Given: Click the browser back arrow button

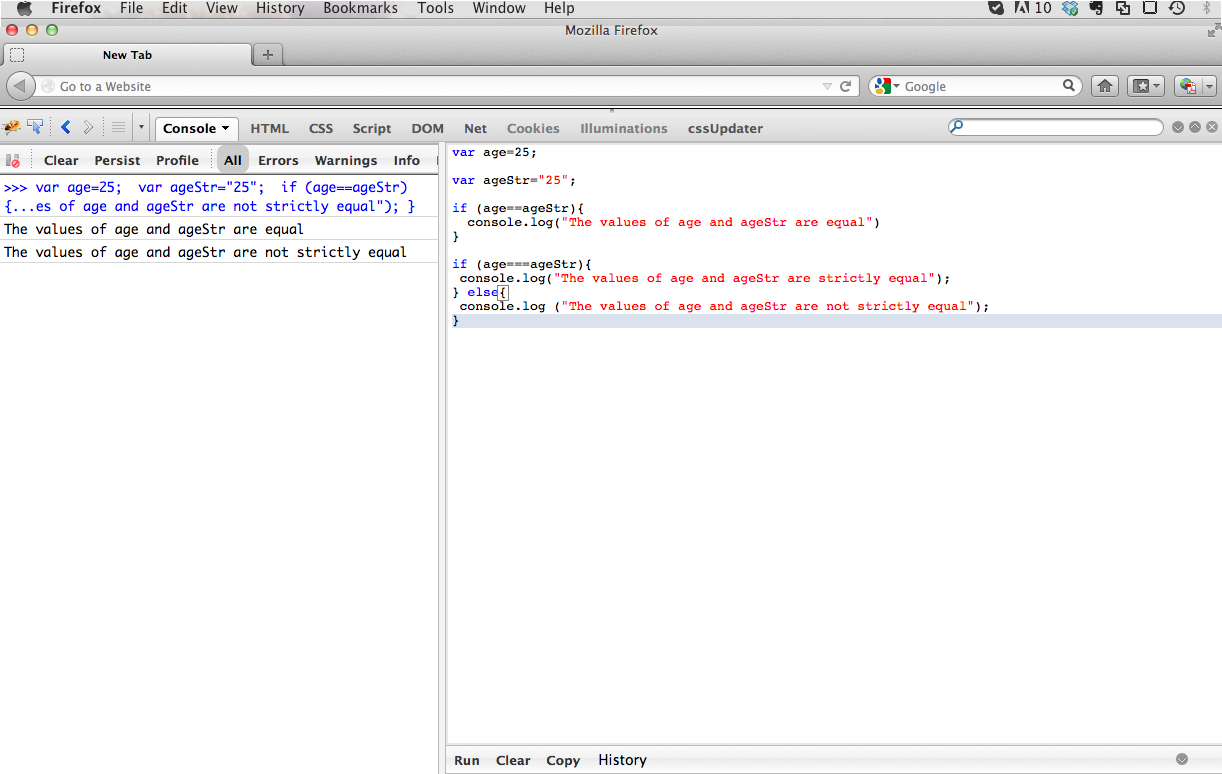Looking at the screenshot, I should tap(21, 86).
